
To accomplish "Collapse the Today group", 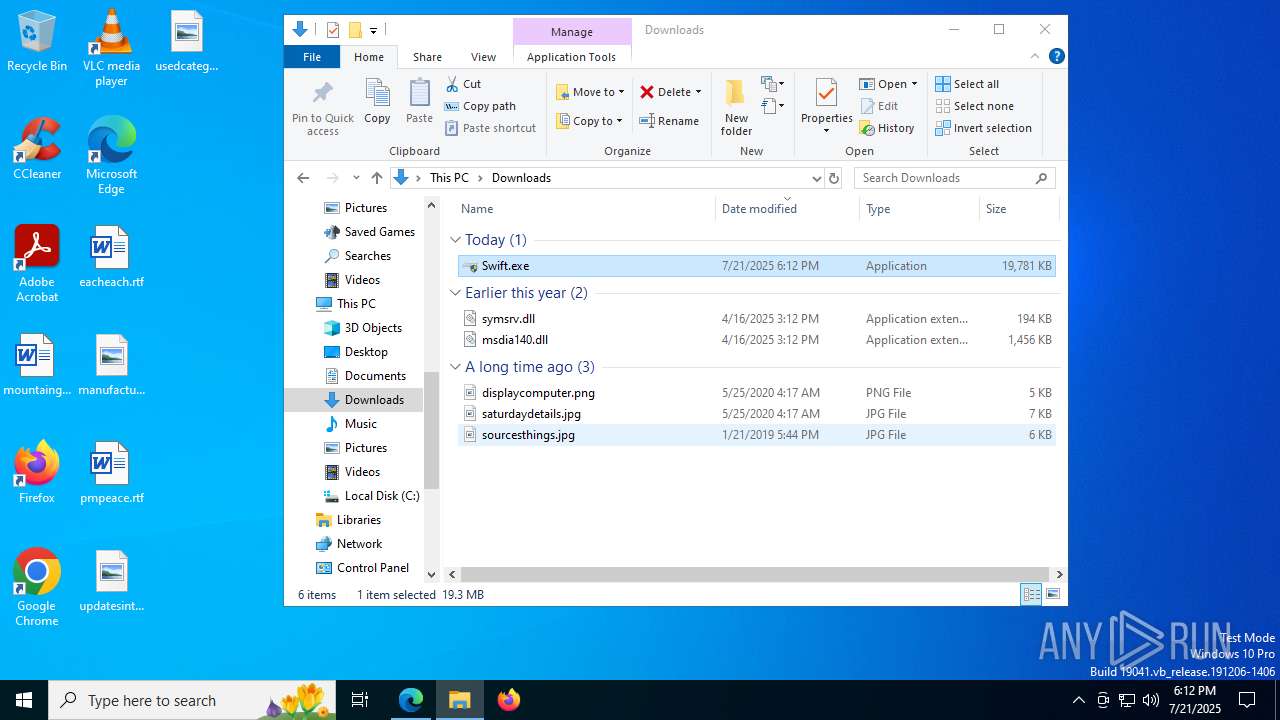I will (x=455, y=240).
